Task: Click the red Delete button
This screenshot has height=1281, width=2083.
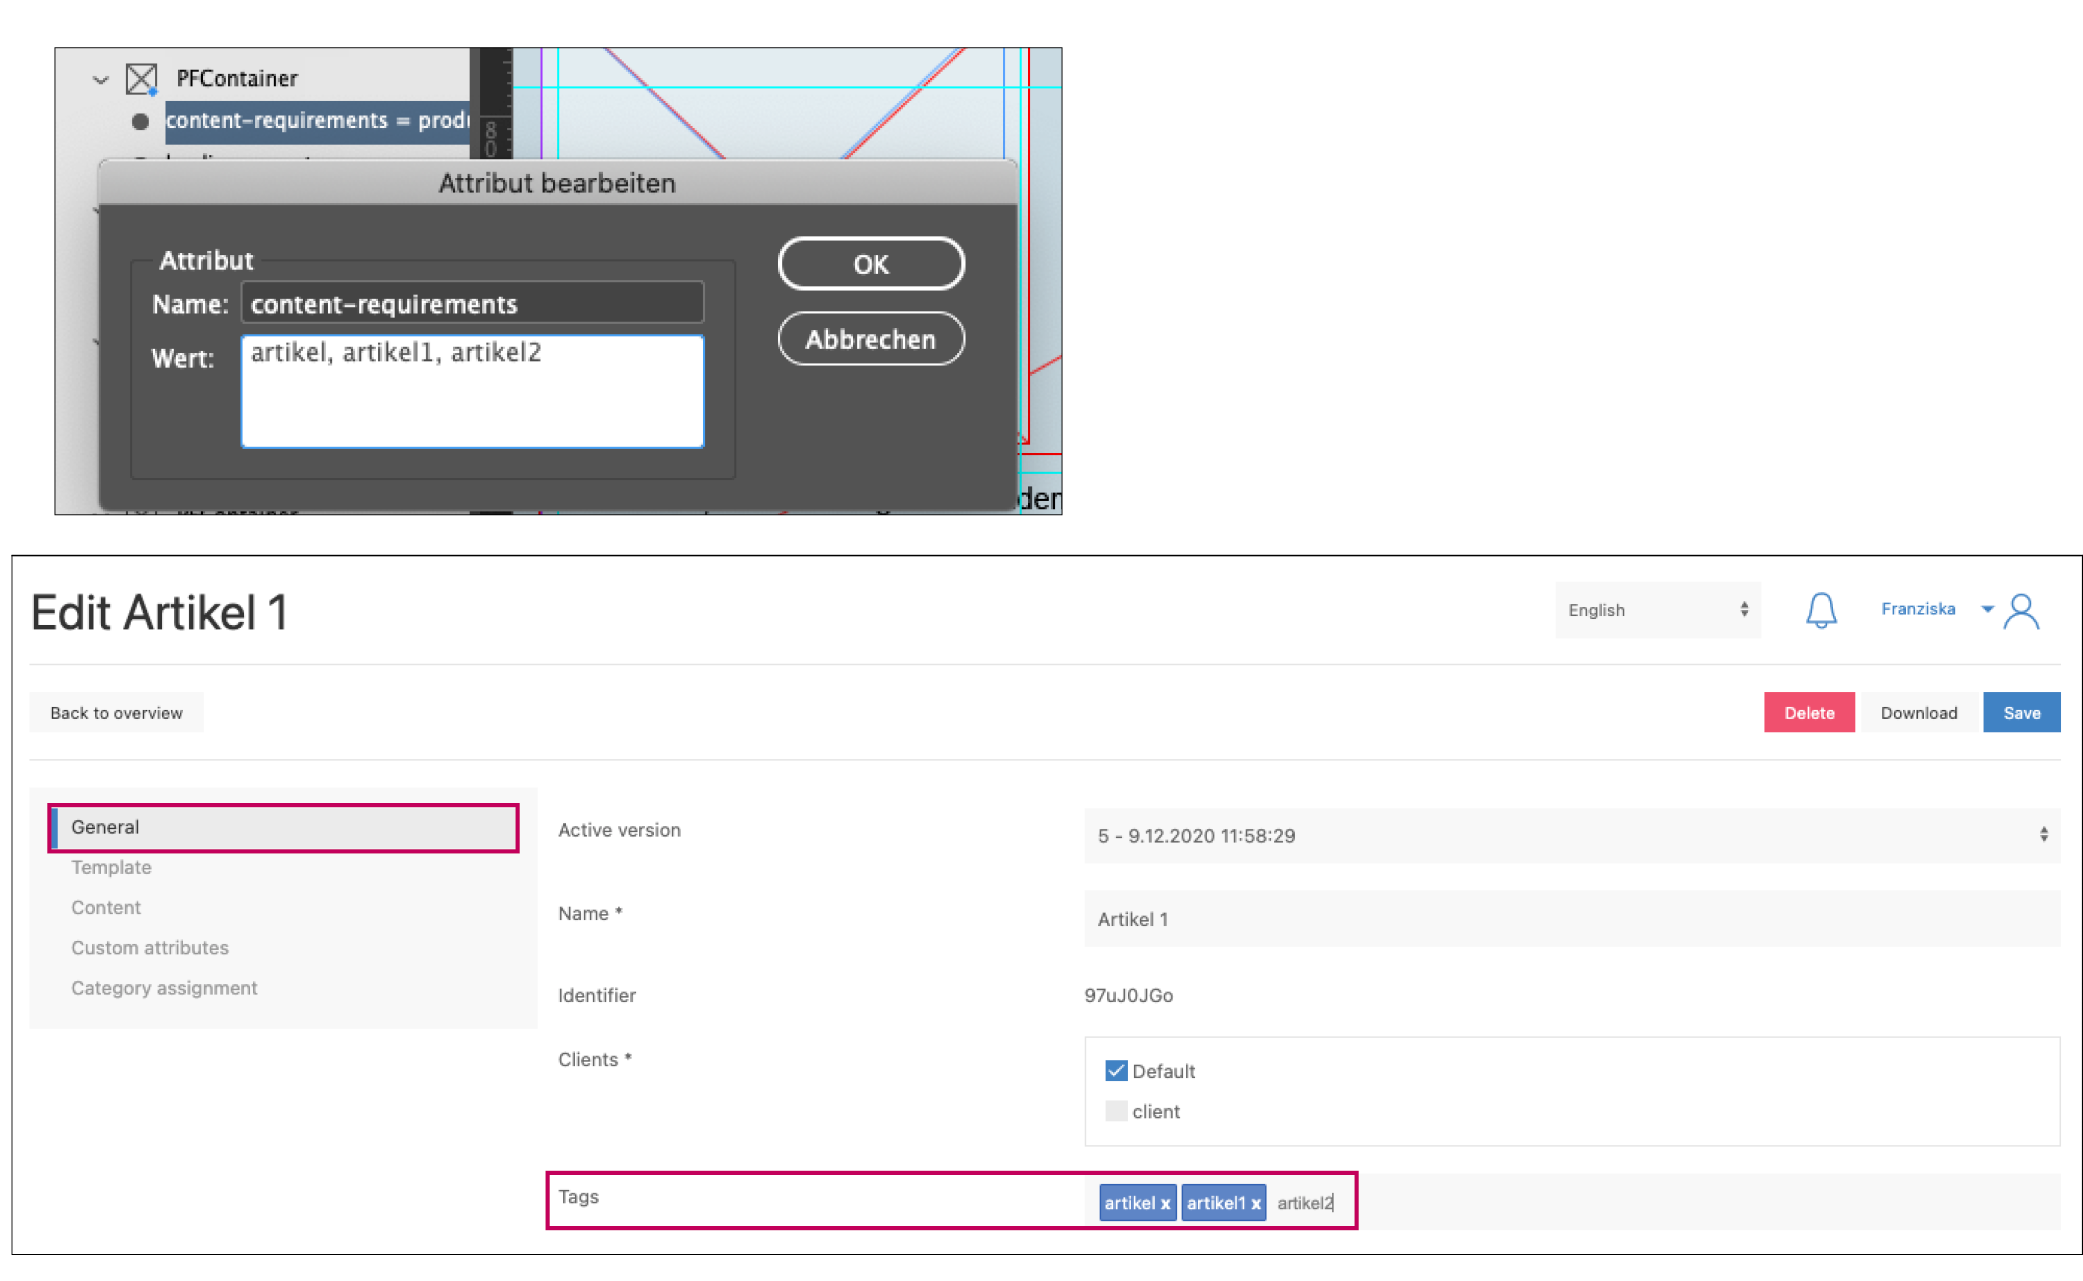Action: 1808,713
